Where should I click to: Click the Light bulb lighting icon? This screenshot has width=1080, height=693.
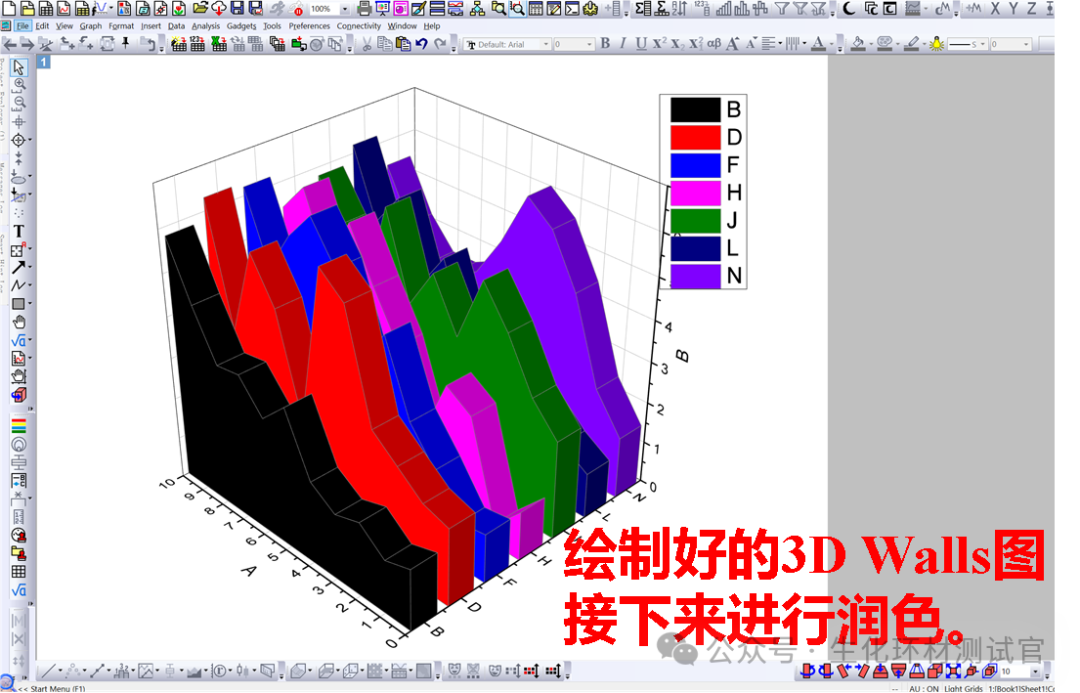(936, 44)
